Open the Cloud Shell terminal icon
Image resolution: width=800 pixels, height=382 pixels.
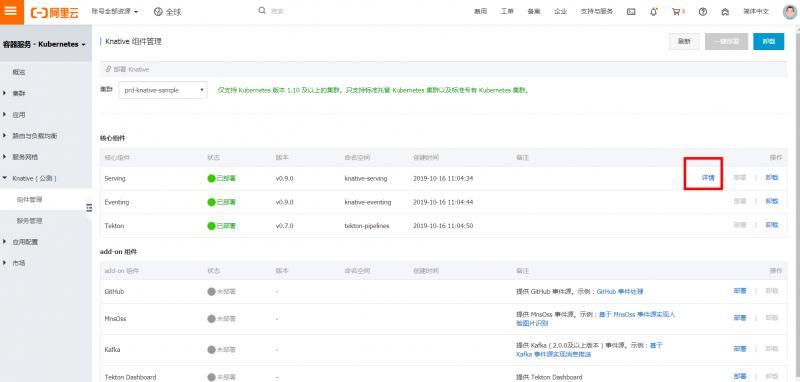[631, 12]
